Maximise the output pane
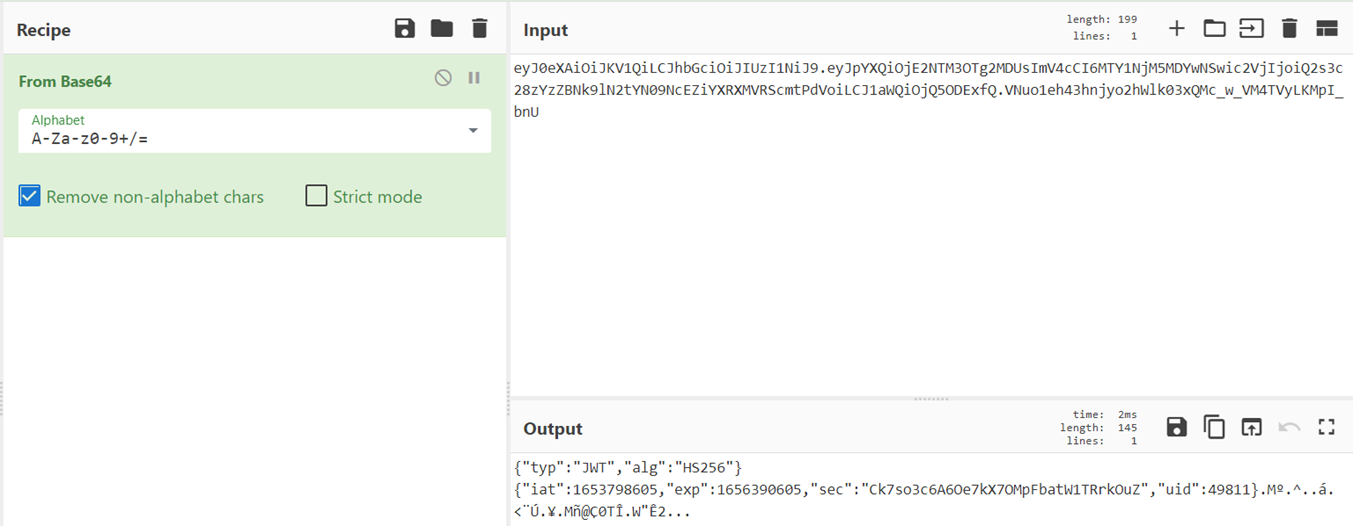The height and width of the screenshot is (526, 1353). (x=1327, y=427)
